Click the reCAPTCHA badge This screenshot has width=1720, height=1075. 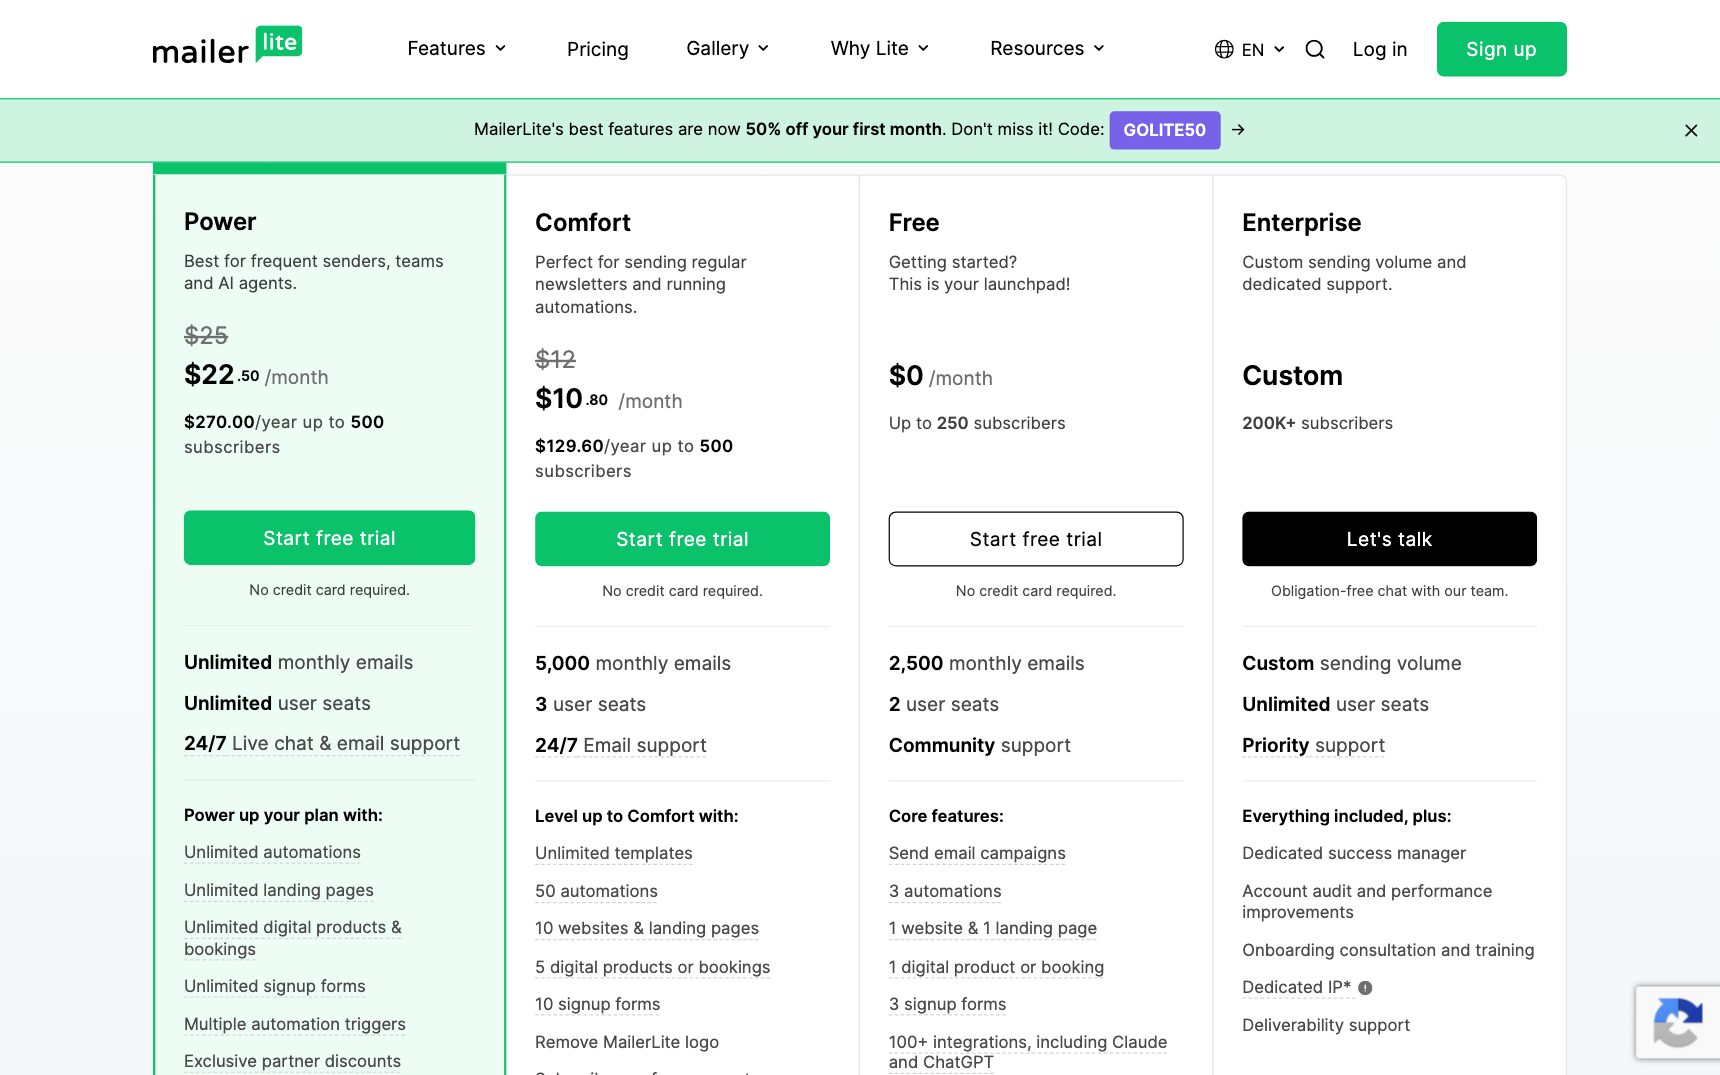click(1678, 1022)
